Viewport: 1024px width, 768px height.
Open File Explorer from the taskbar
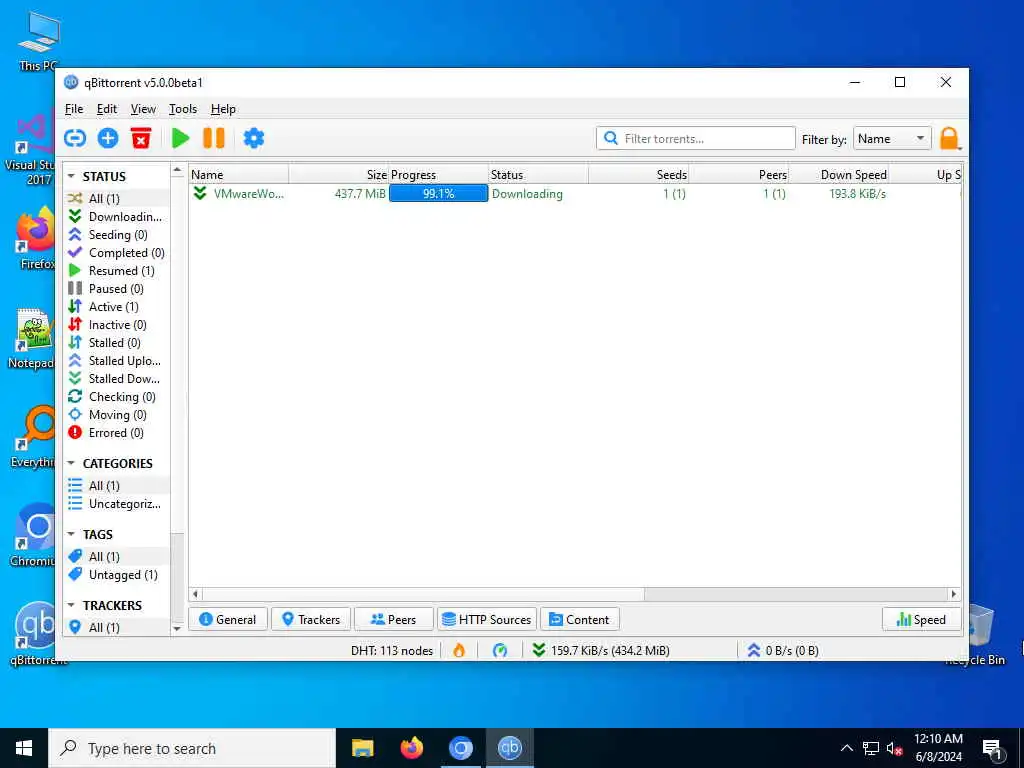pos(362,748)
